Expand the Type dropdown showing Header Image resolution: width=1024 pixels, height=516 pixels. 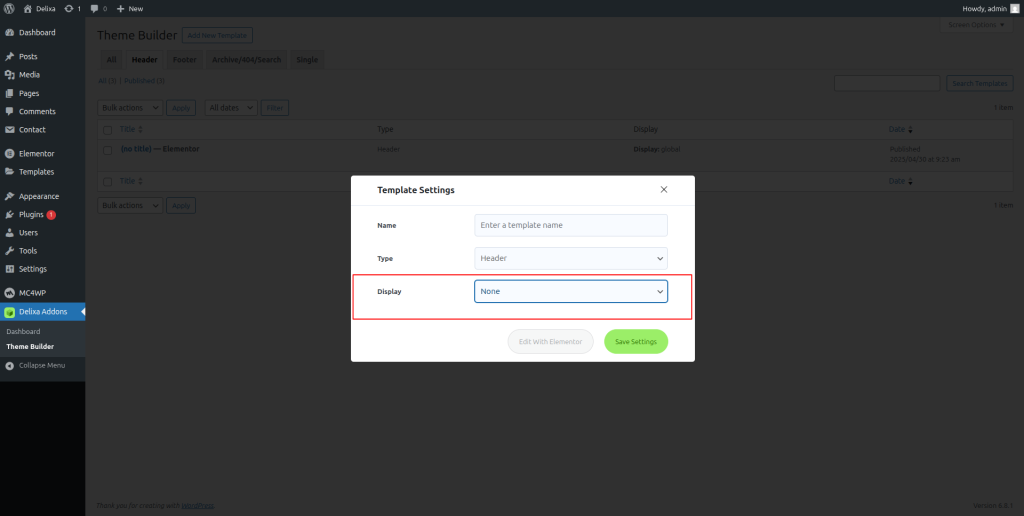click(x=571, y=258)
